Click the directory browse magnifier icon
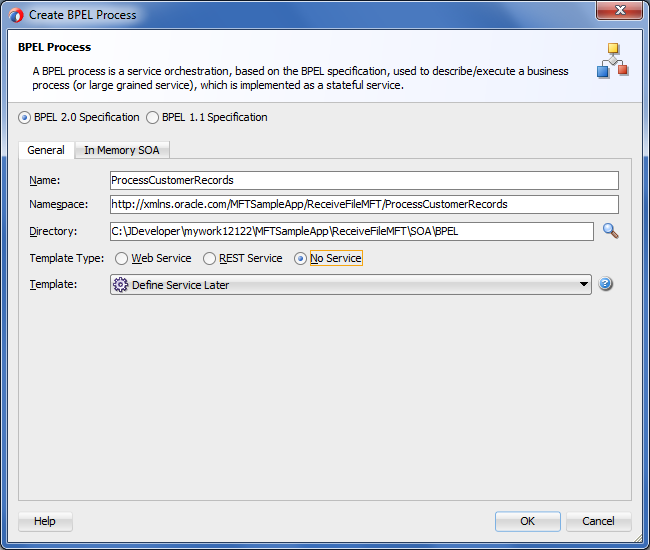650x550 pixels. (x=610, y=231)
